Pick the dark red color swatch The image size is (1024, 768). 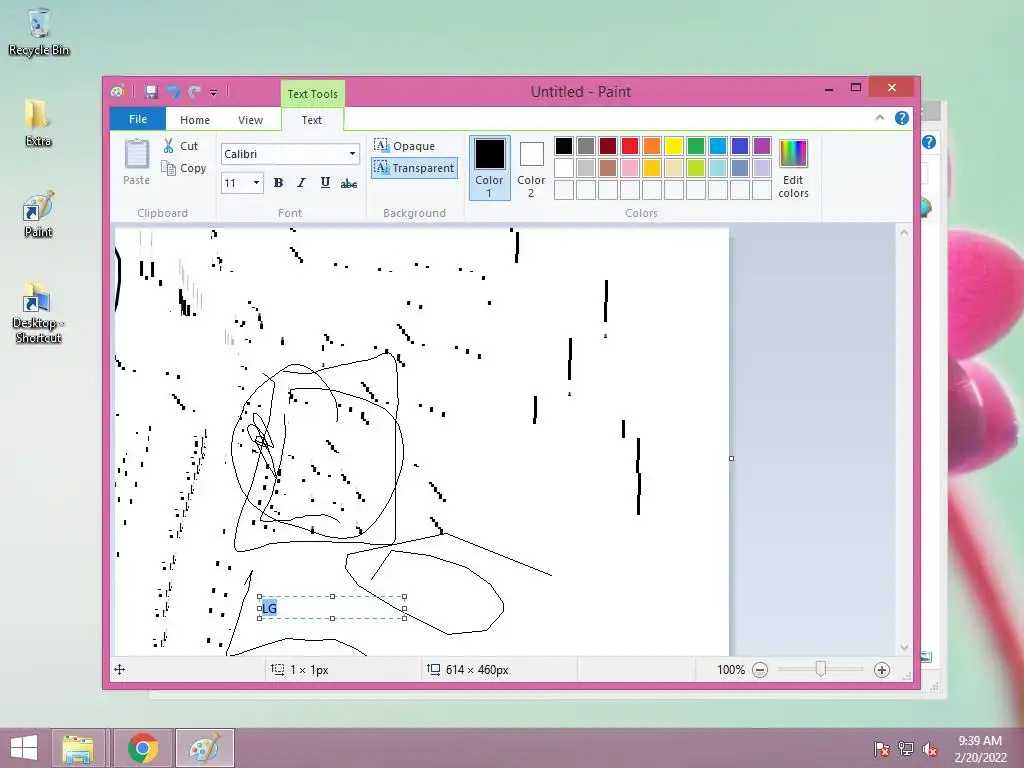pos(608,146)
